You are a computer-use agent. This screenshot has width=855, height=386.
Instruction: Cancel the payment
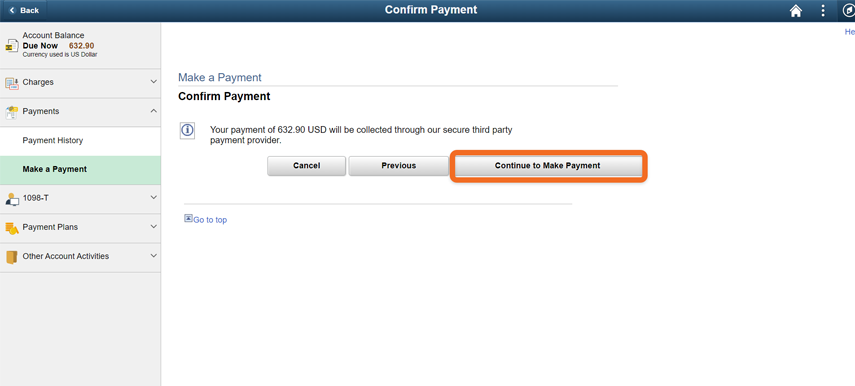coord(306,166)
